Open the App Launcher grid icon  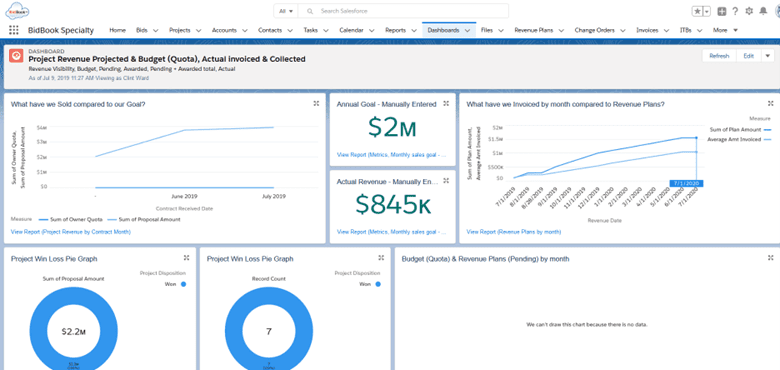click(13, 30)
